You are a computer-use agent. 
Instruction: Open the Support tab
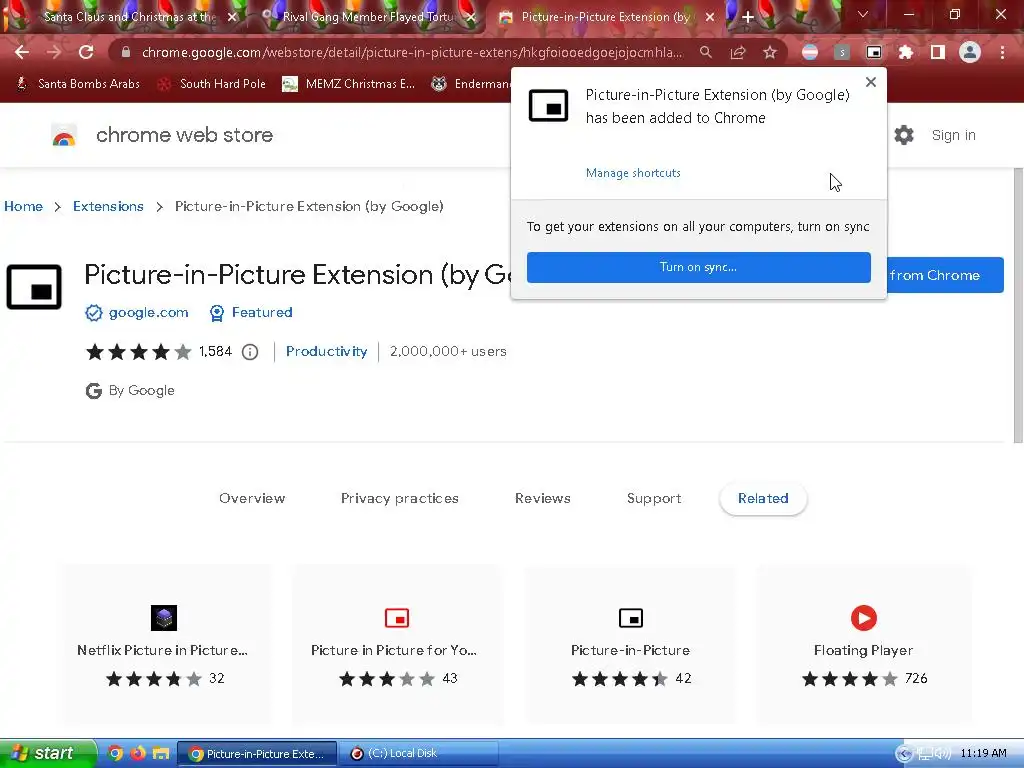coord(654,498)
